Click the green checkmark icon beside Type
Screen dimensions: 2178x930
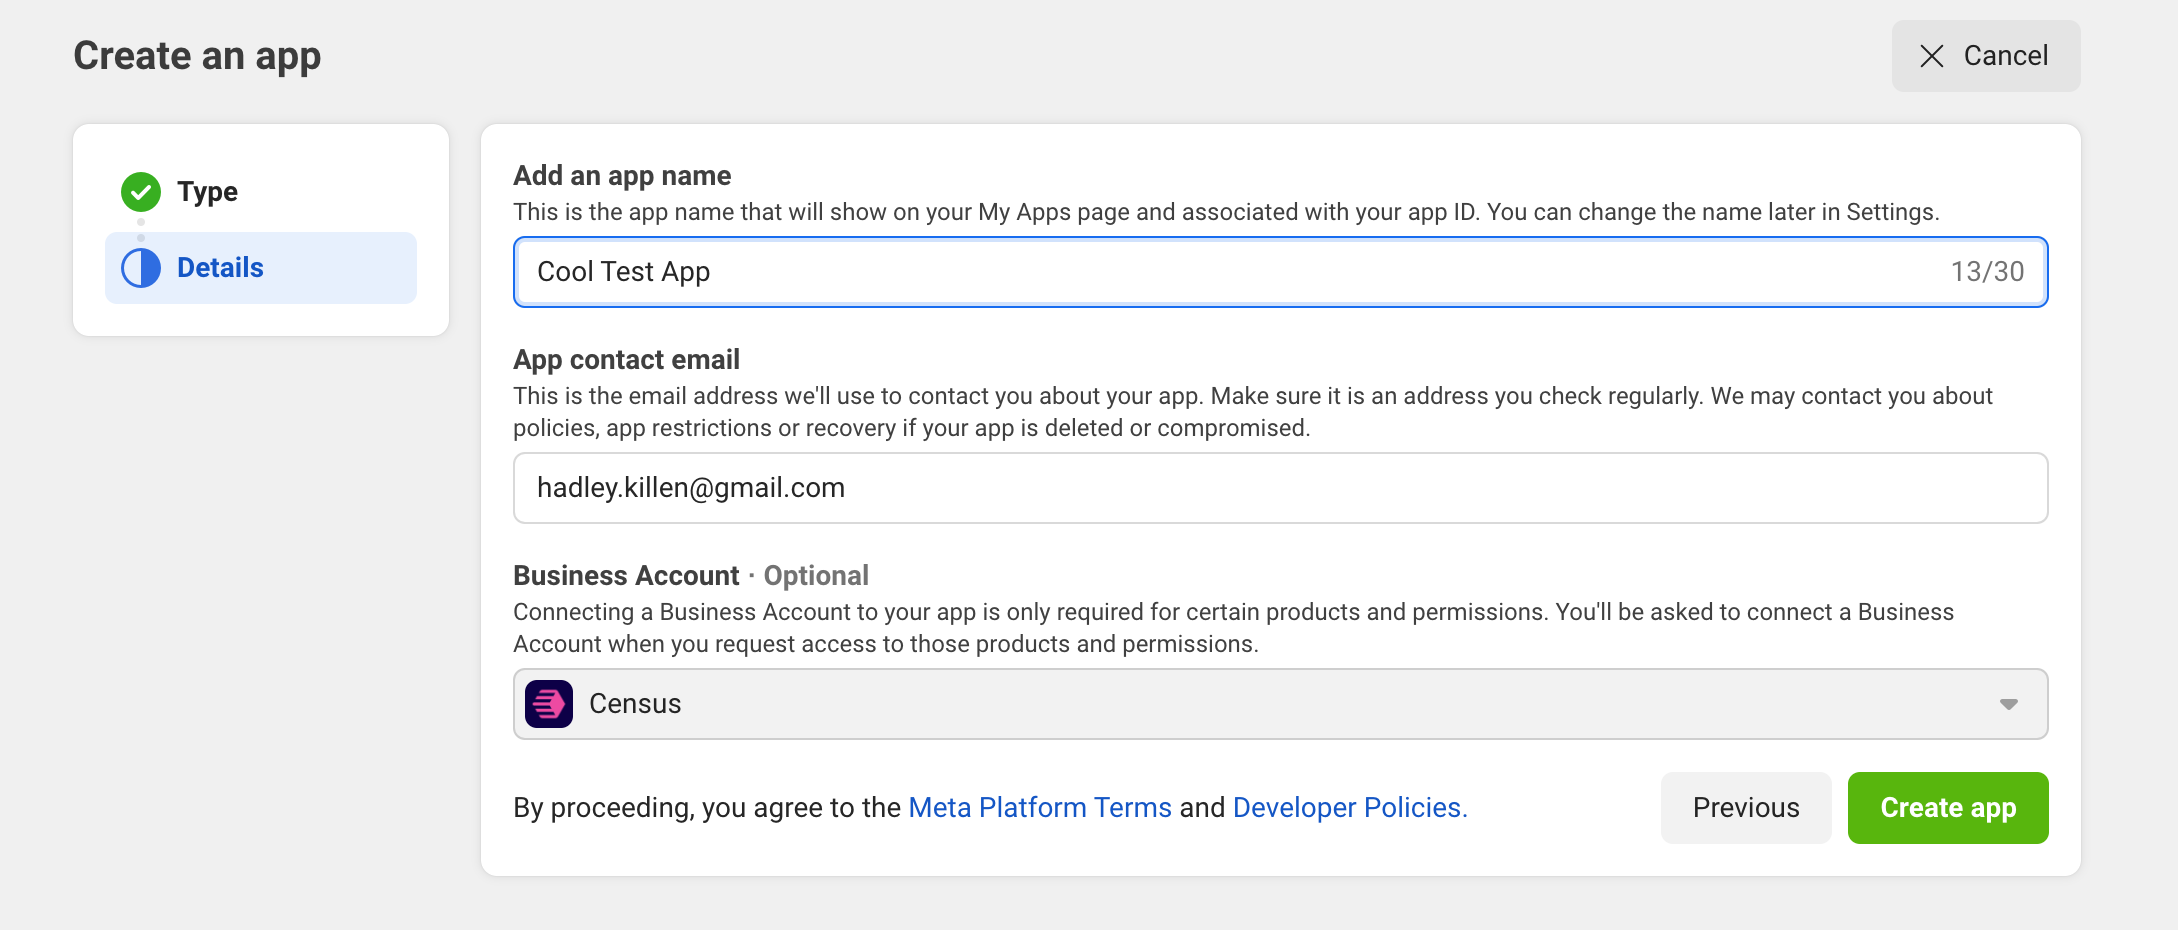(141, 192)
